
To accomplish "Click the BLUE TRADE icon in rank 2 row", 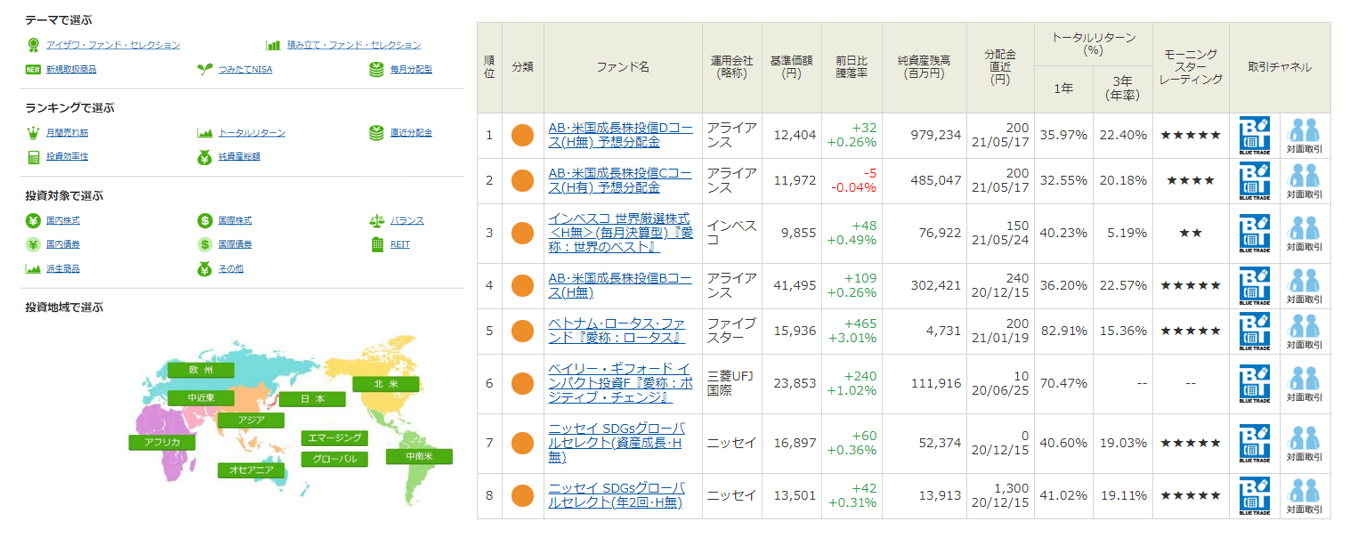I will pos(1254,181).
